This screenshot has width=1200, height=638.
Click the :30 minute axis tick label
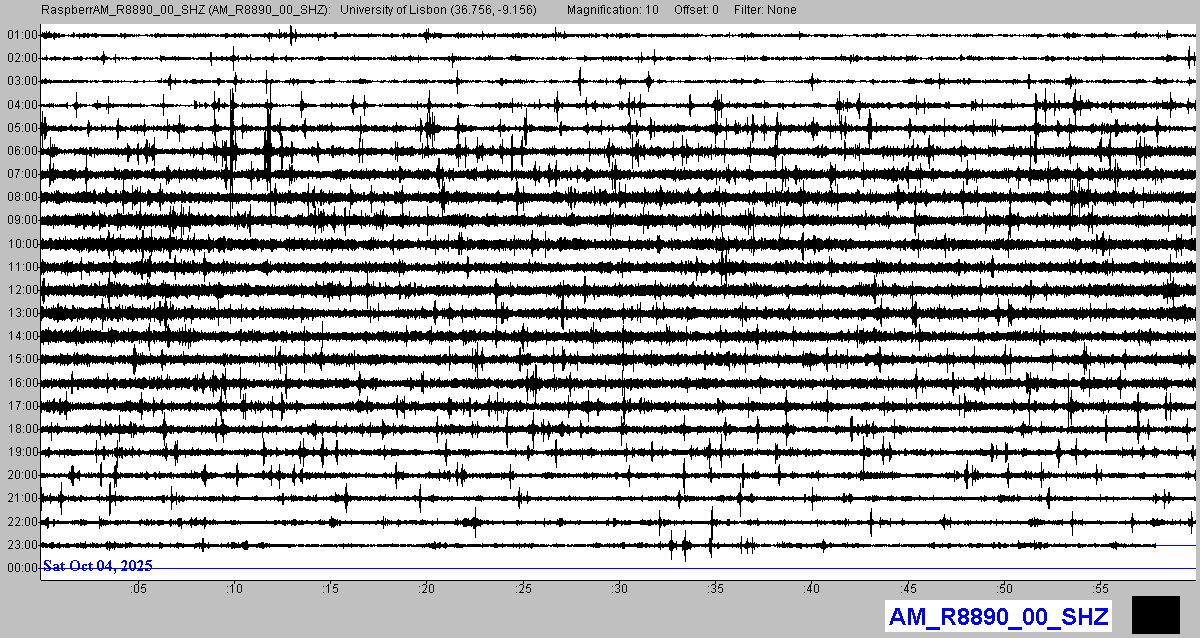[x=620, y=588]
